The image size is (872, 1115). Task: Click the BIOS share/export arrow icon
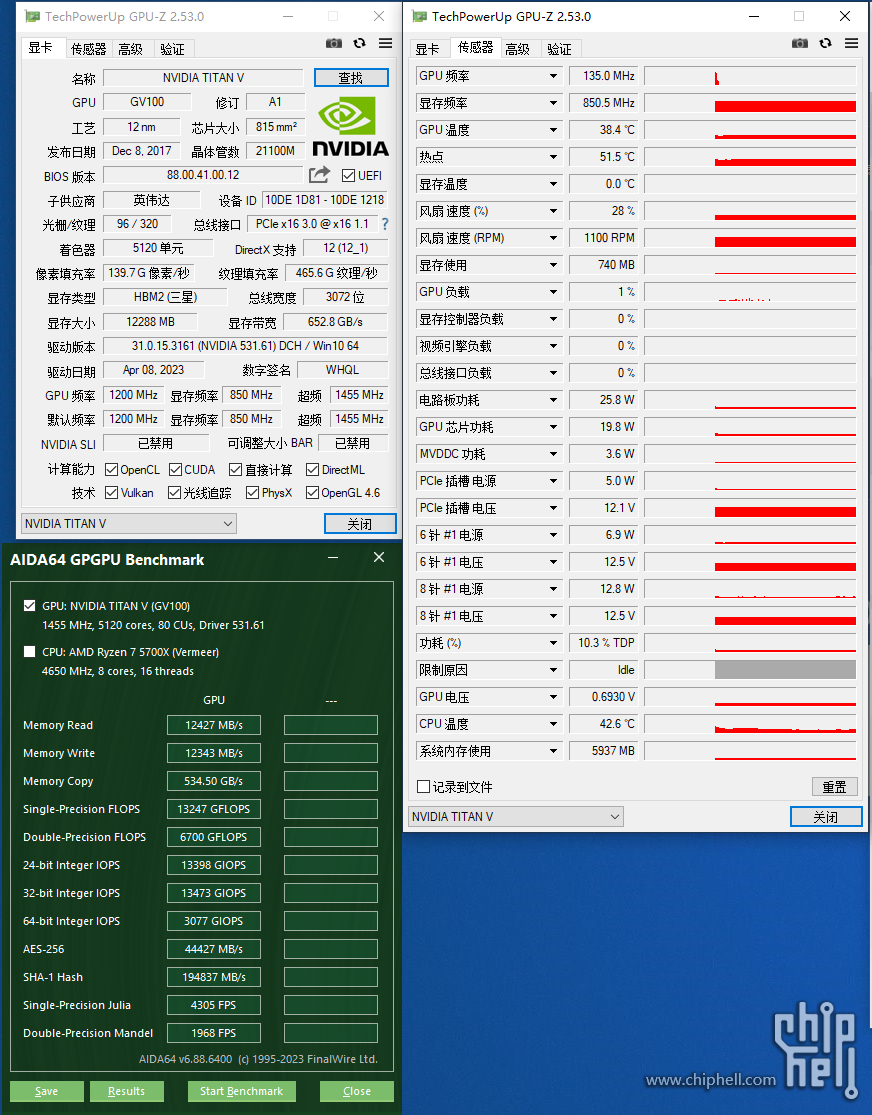click(319, 175)
